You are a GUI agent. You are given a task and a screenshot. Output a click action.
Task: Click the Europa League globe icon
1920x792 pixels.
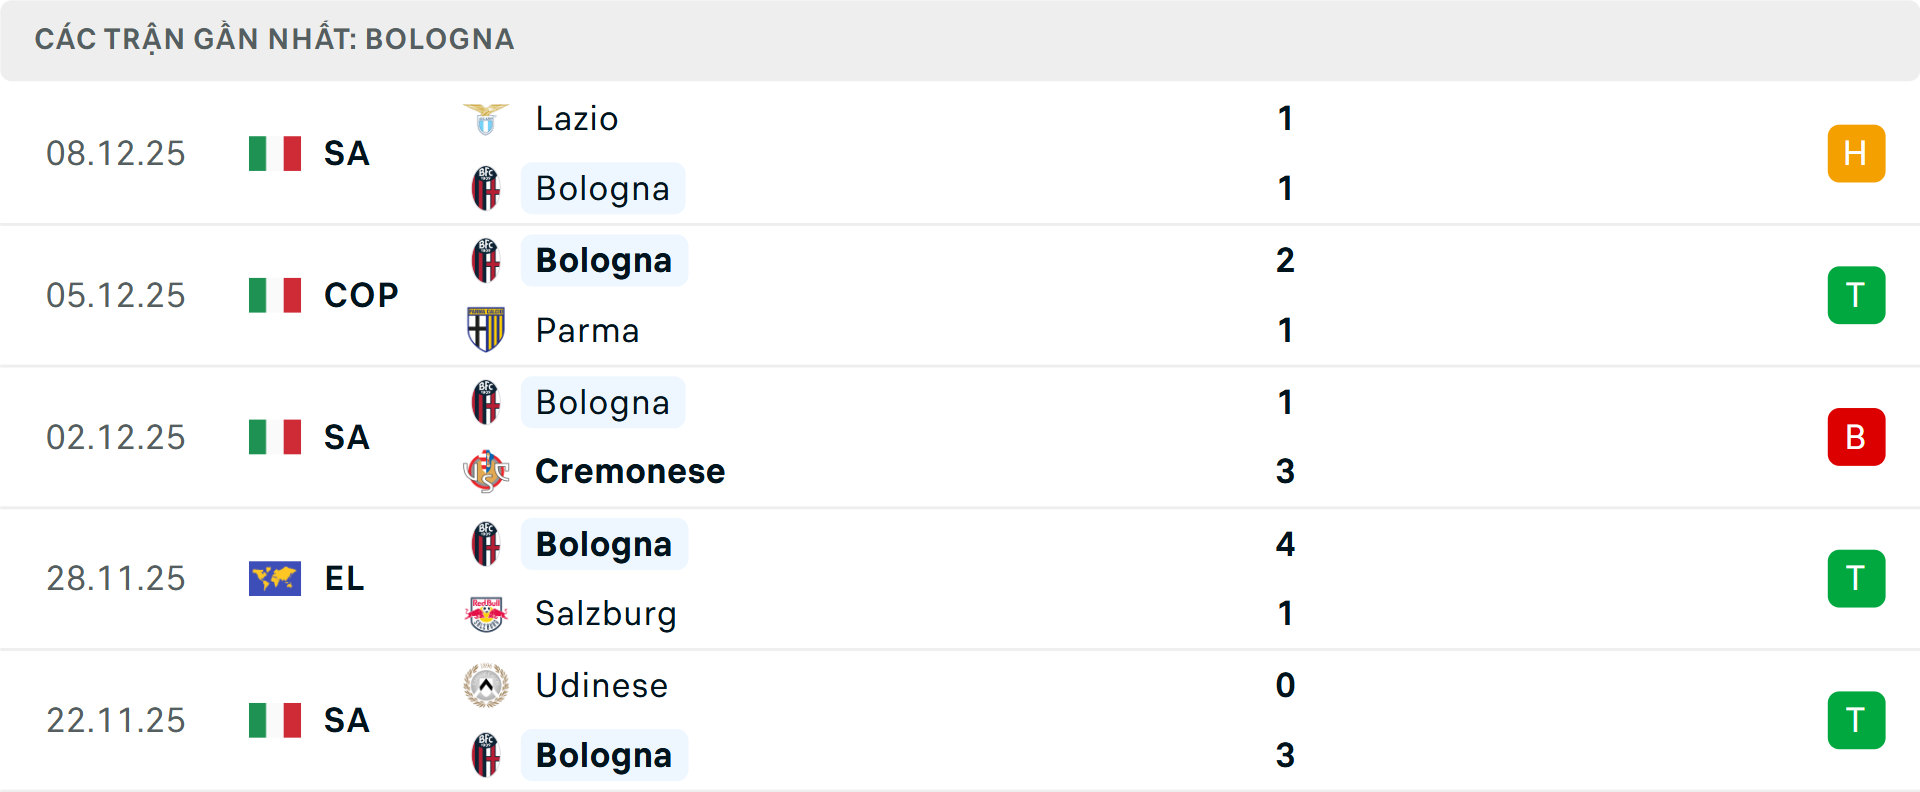275,578
